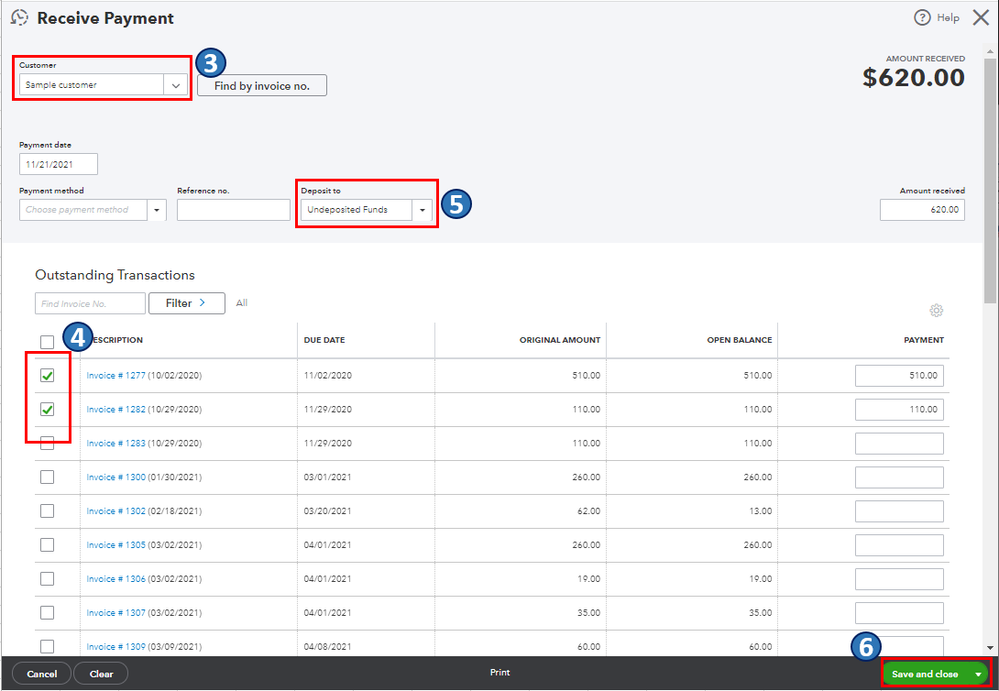
Task: Select the Payment date field
Action: point(59,164)
